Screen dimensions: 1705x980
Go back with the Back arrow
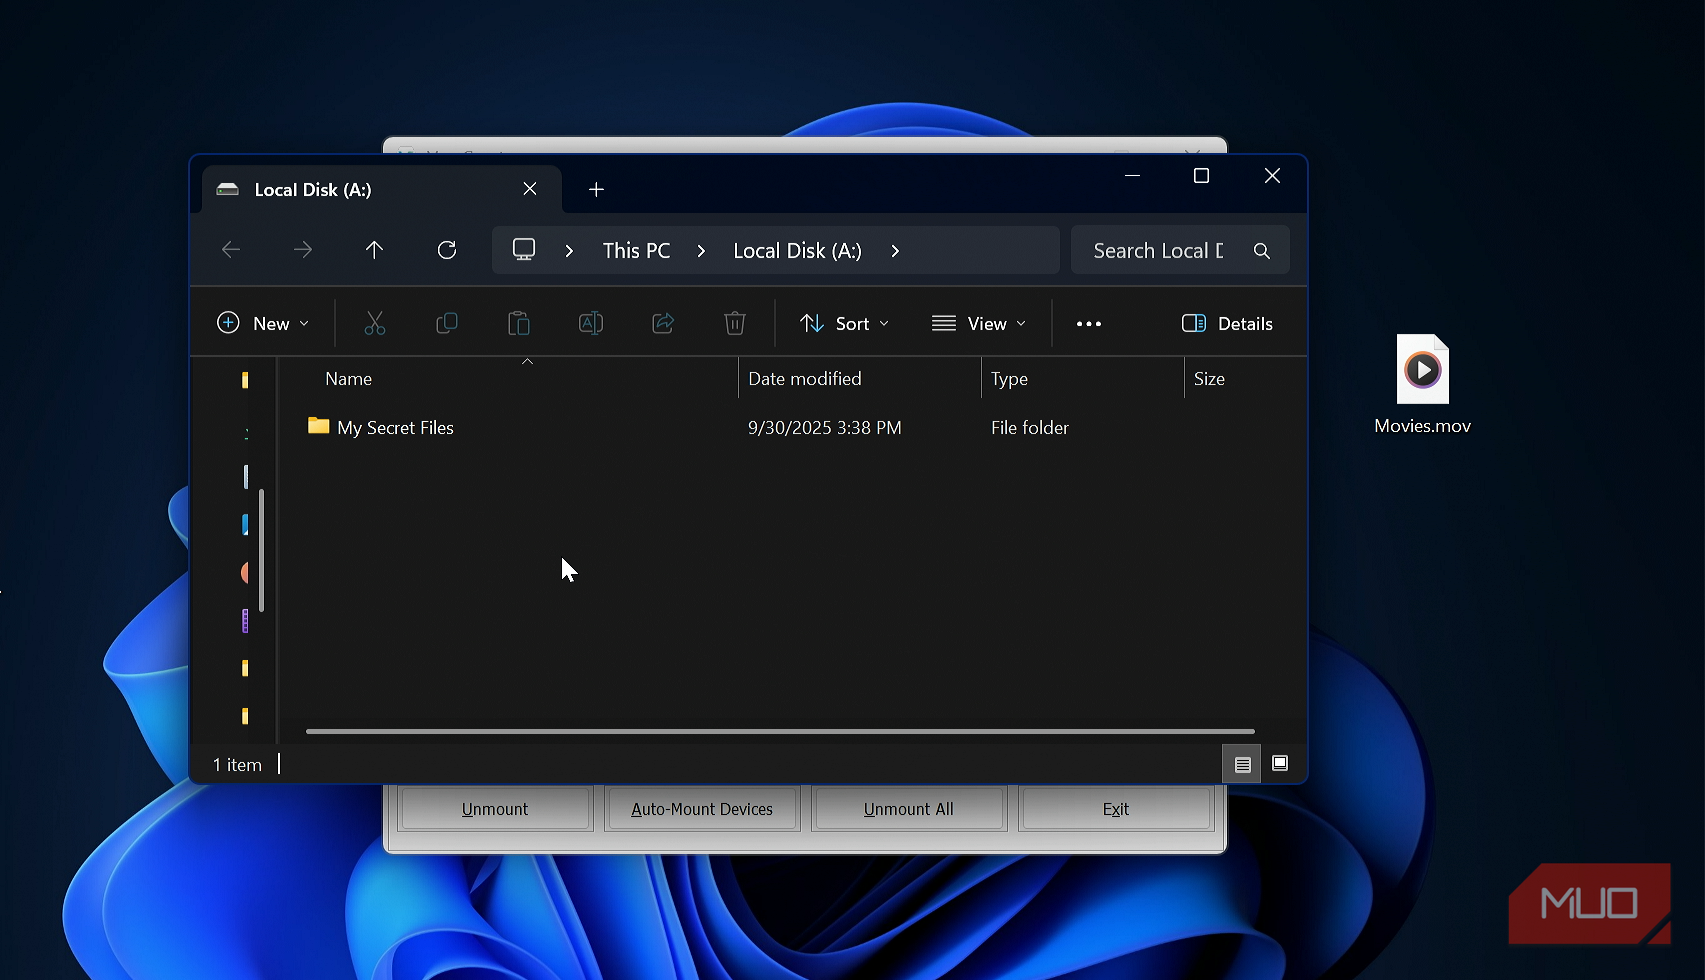pyautogui.click(x=231, y=250)
